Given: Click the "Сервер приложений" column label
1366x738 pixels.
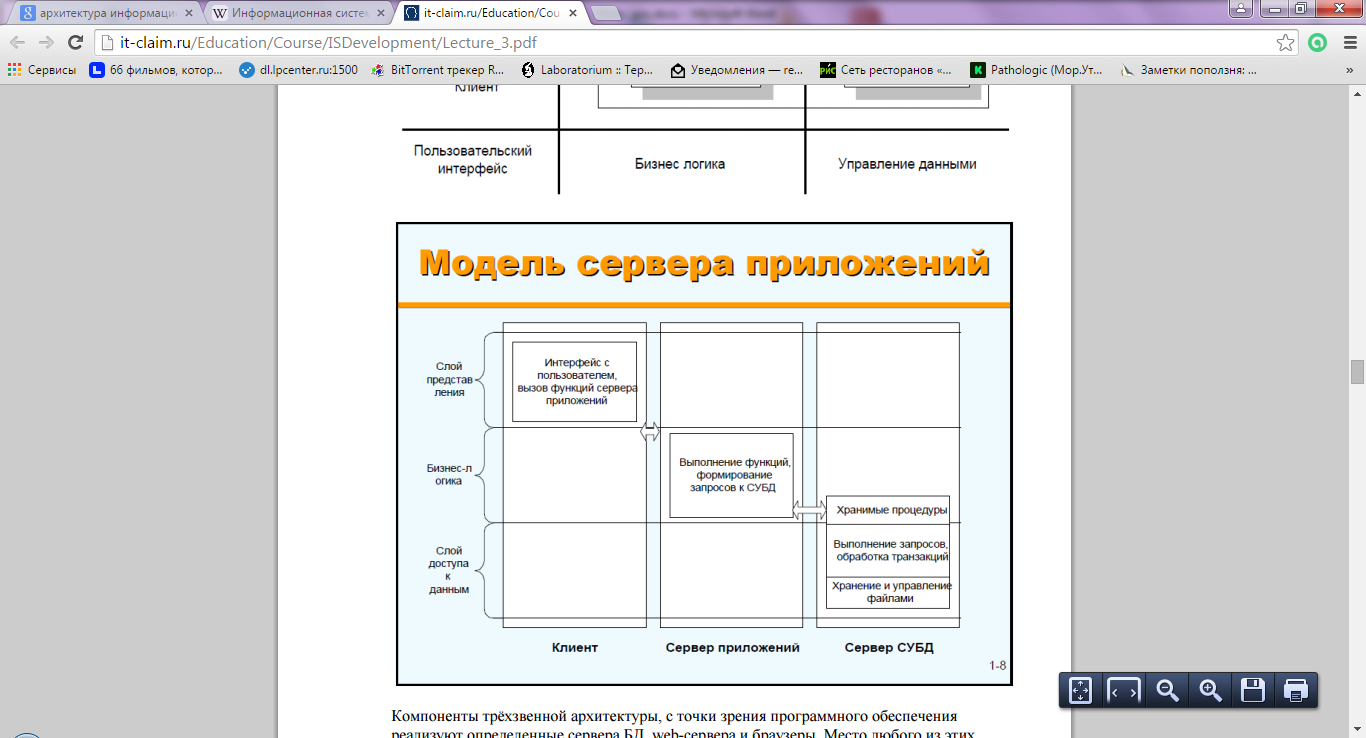Looking at the screenshot, I should click(x=733, y=647).
